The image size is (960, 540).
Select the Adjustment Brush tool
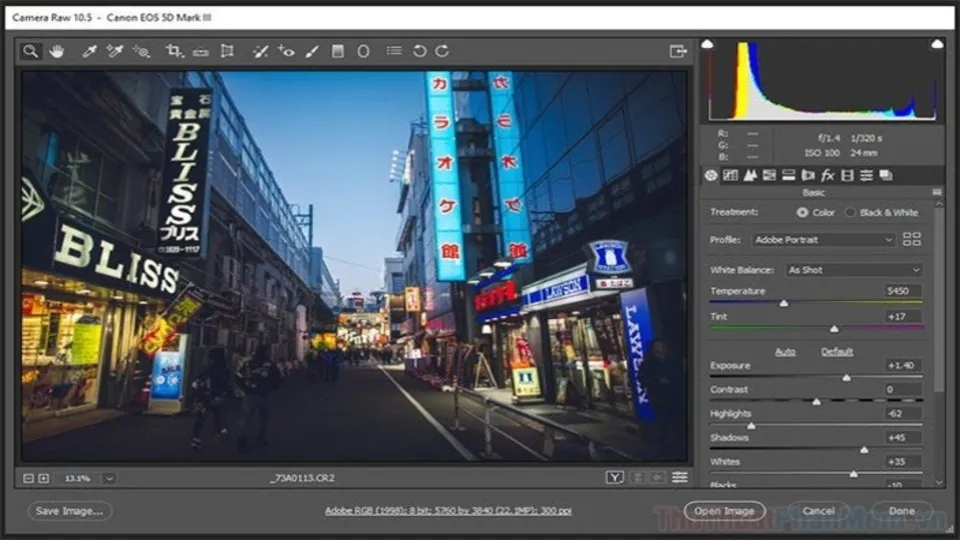[x=312, y=51]
